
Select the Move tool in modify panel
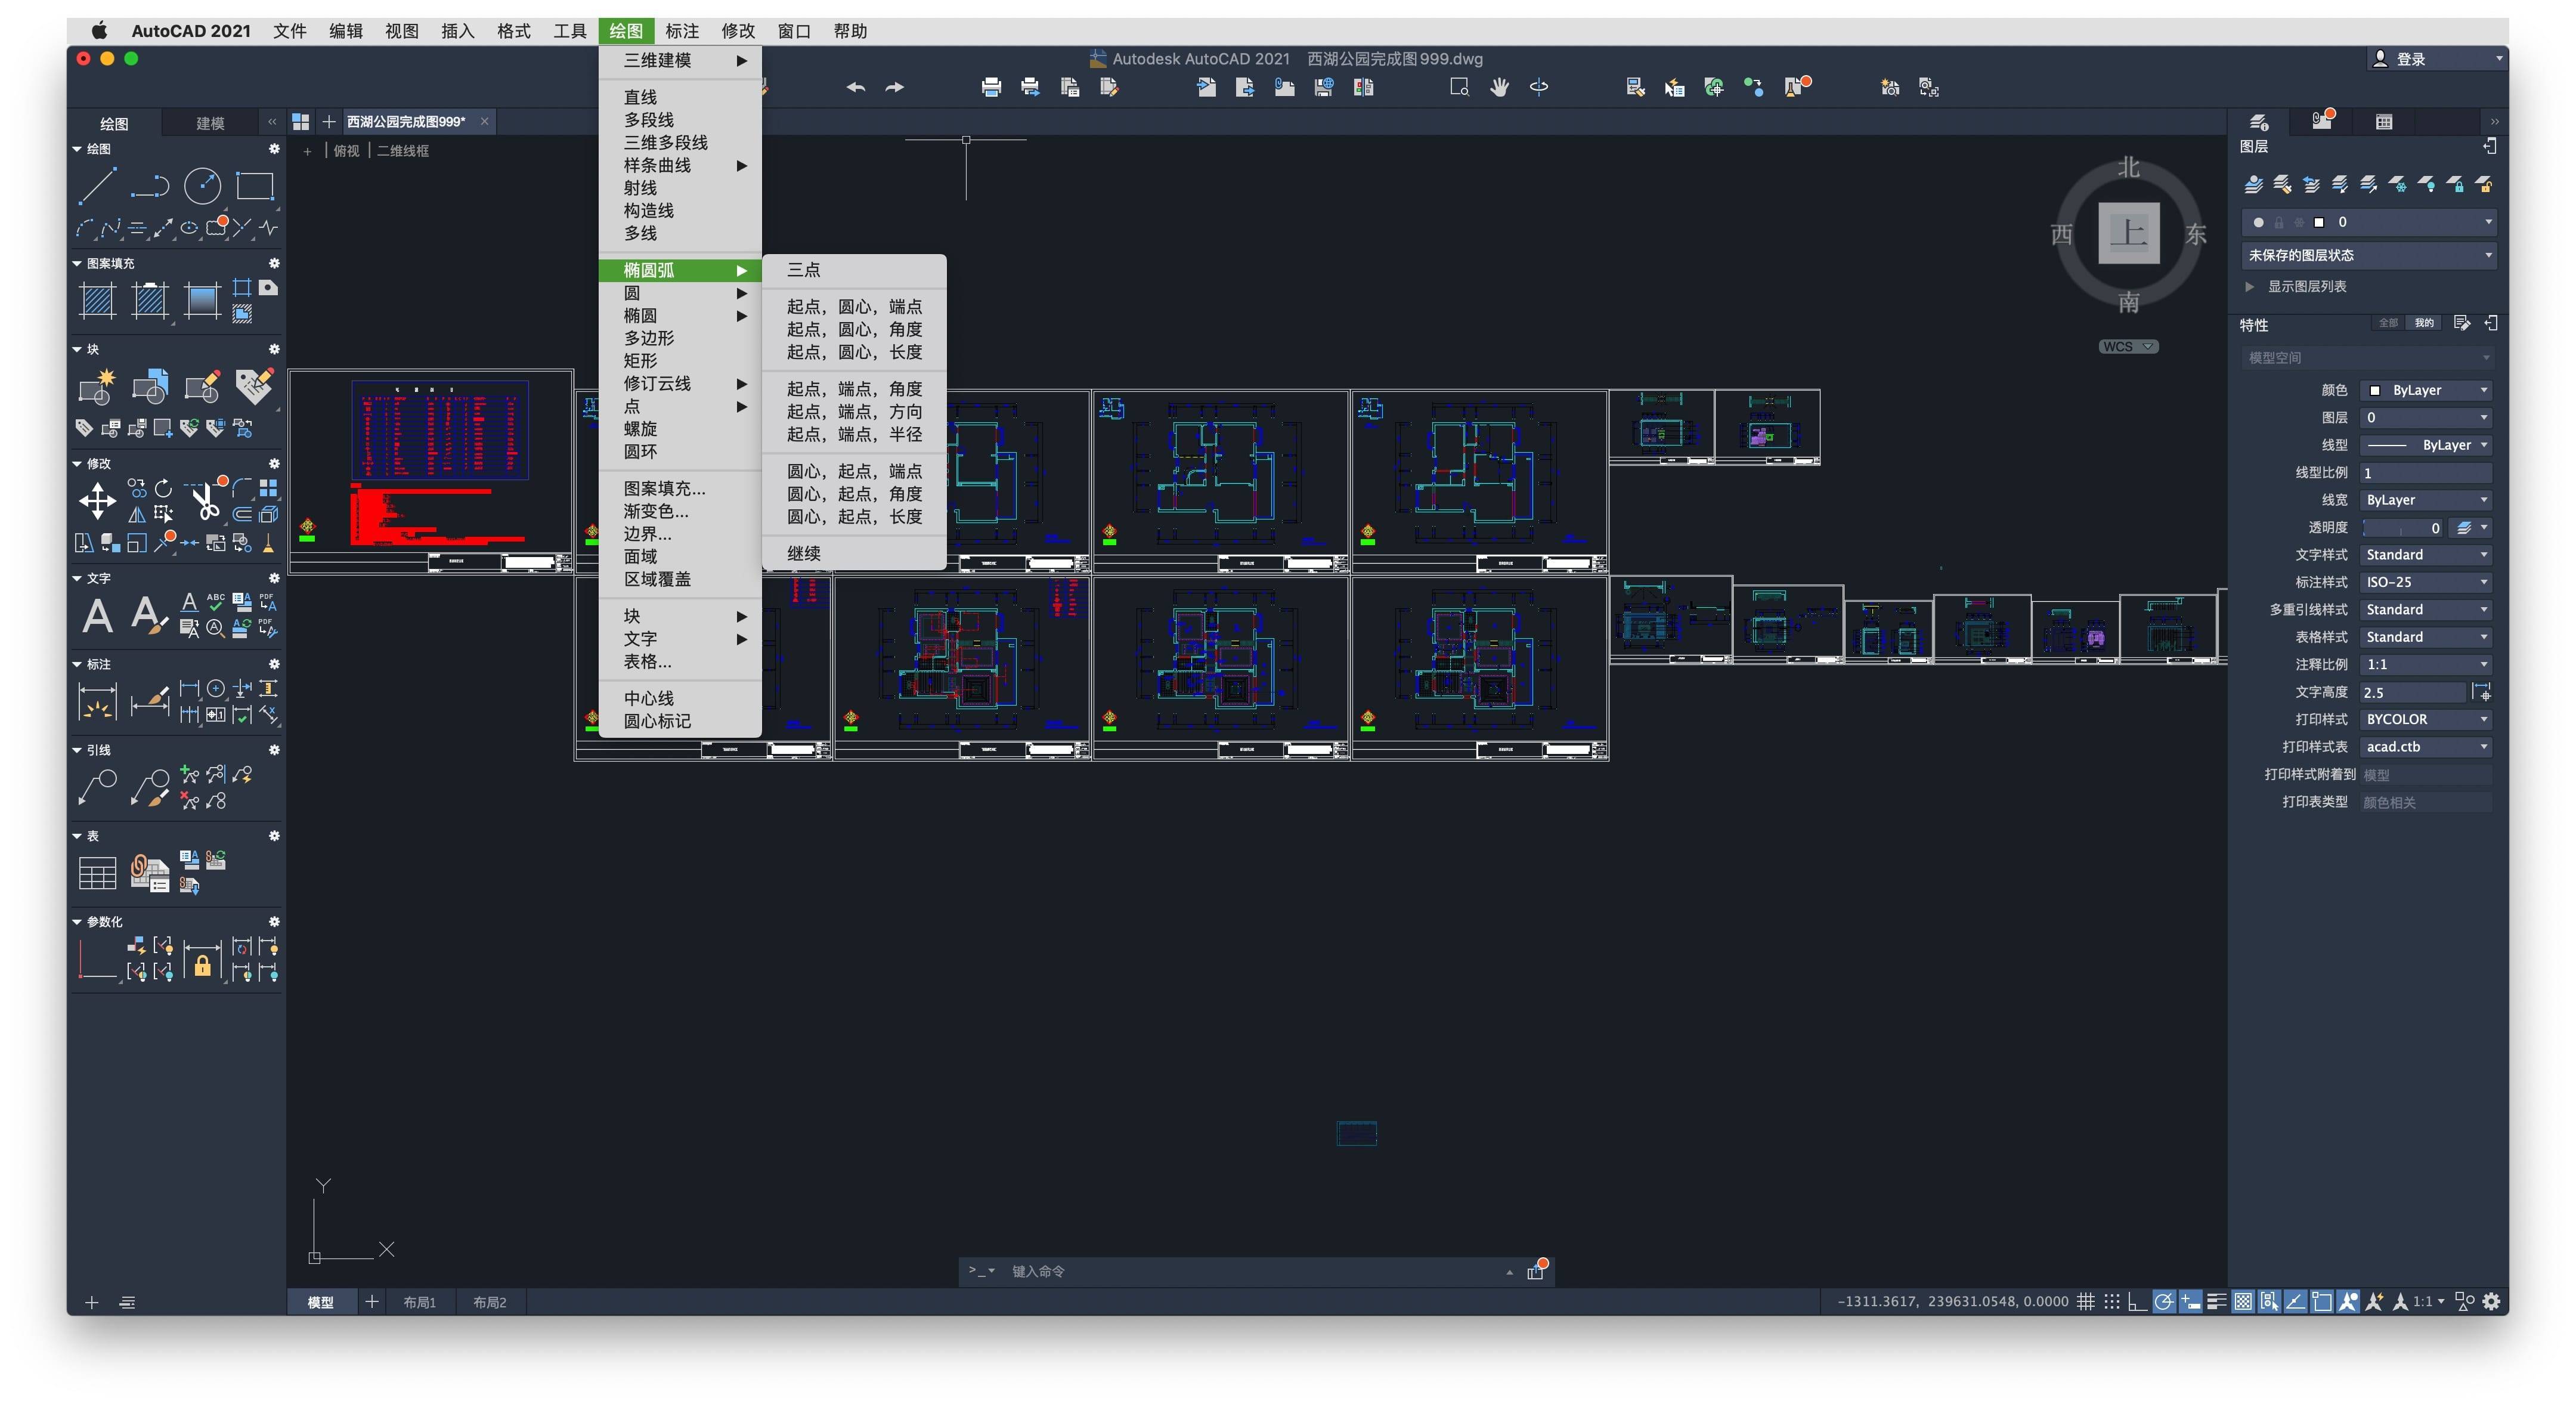pyautogui.click(x=97, y=501)
